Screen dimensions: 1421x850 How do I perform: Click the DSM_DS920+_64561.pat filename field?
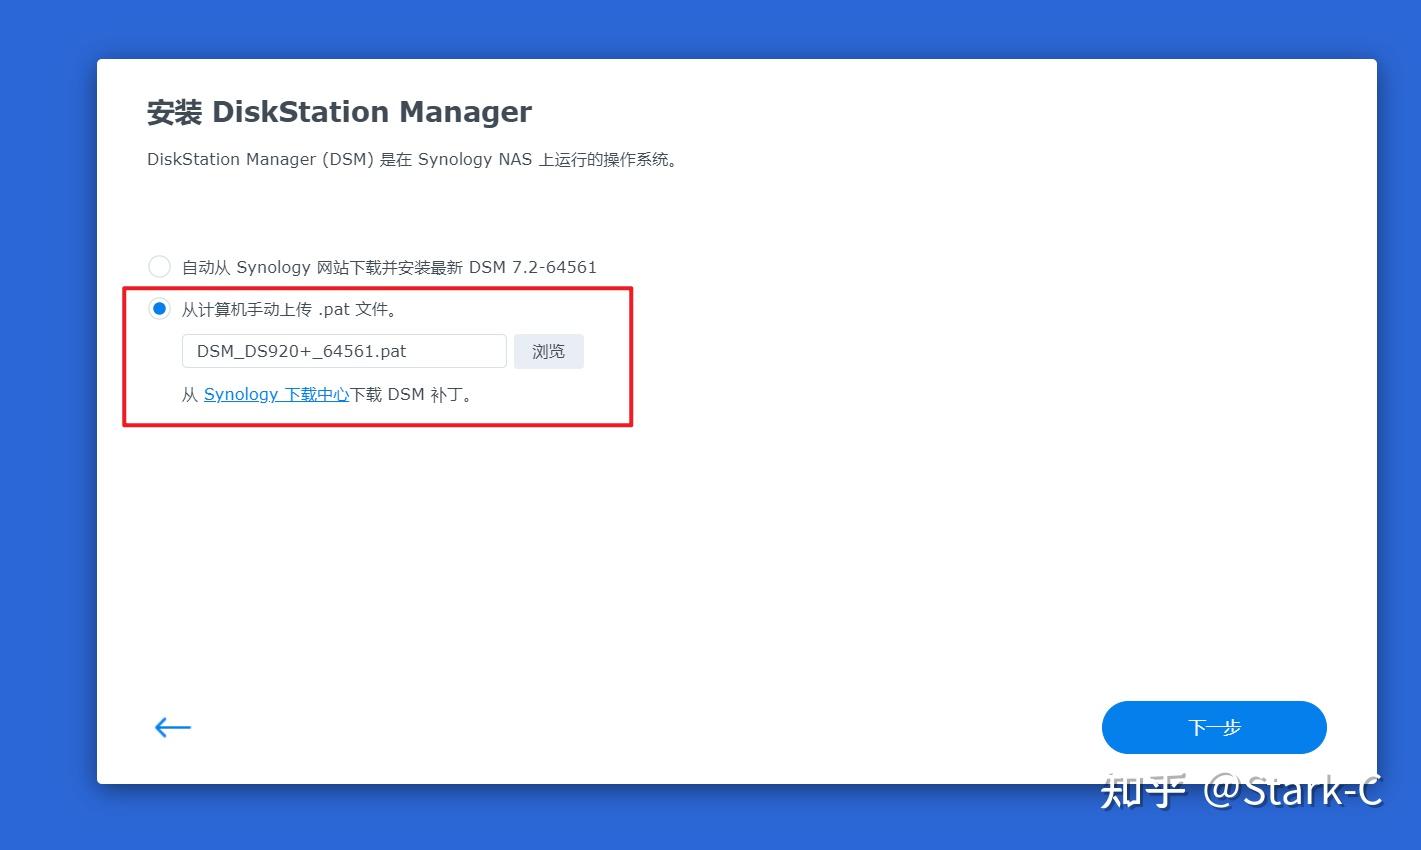(x=343, y=351)
